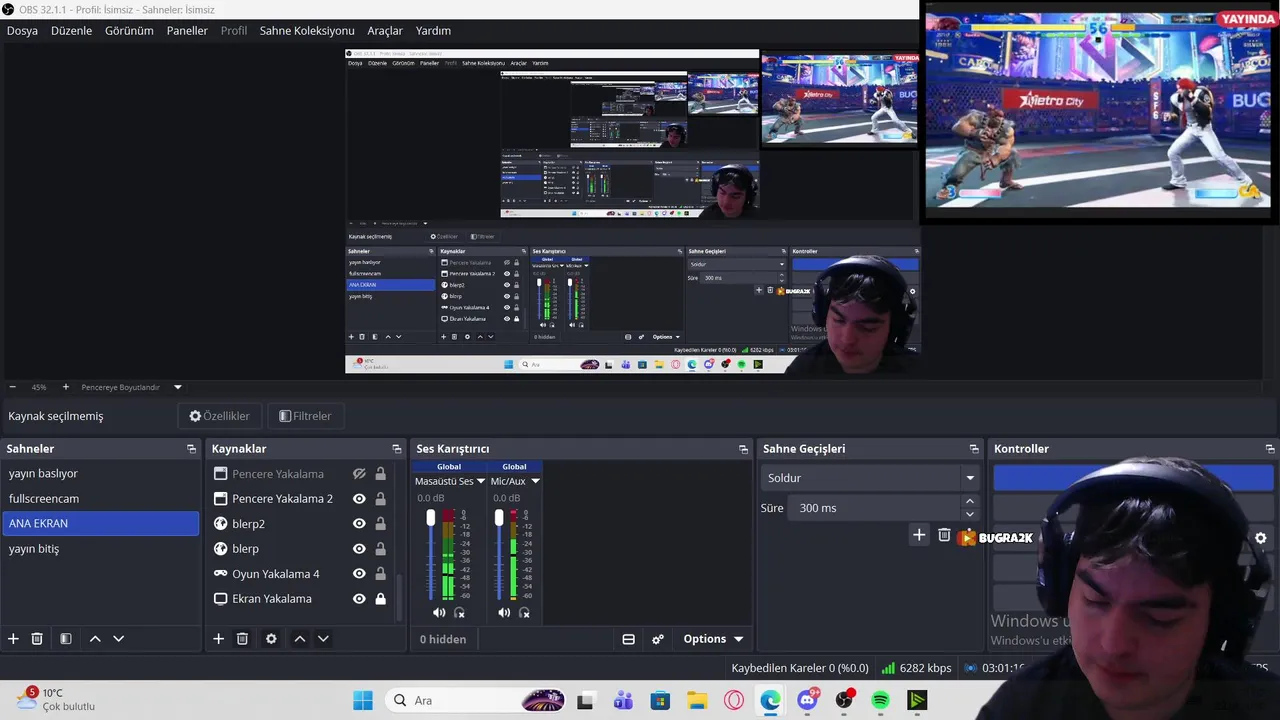Open Görünüm menu
1280x720 pixels.
click(129, 31)
